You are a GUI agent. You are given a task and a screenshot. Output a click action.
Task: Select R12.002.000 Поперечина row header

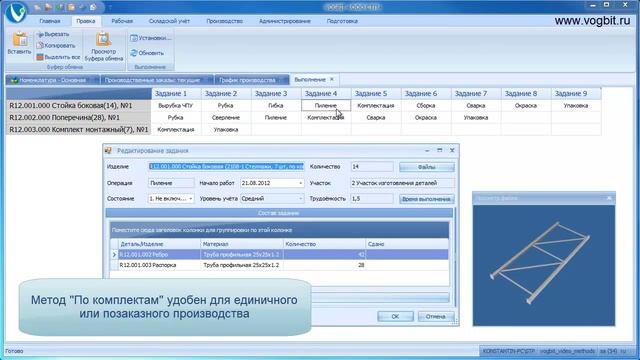click(x=78, y=118)
